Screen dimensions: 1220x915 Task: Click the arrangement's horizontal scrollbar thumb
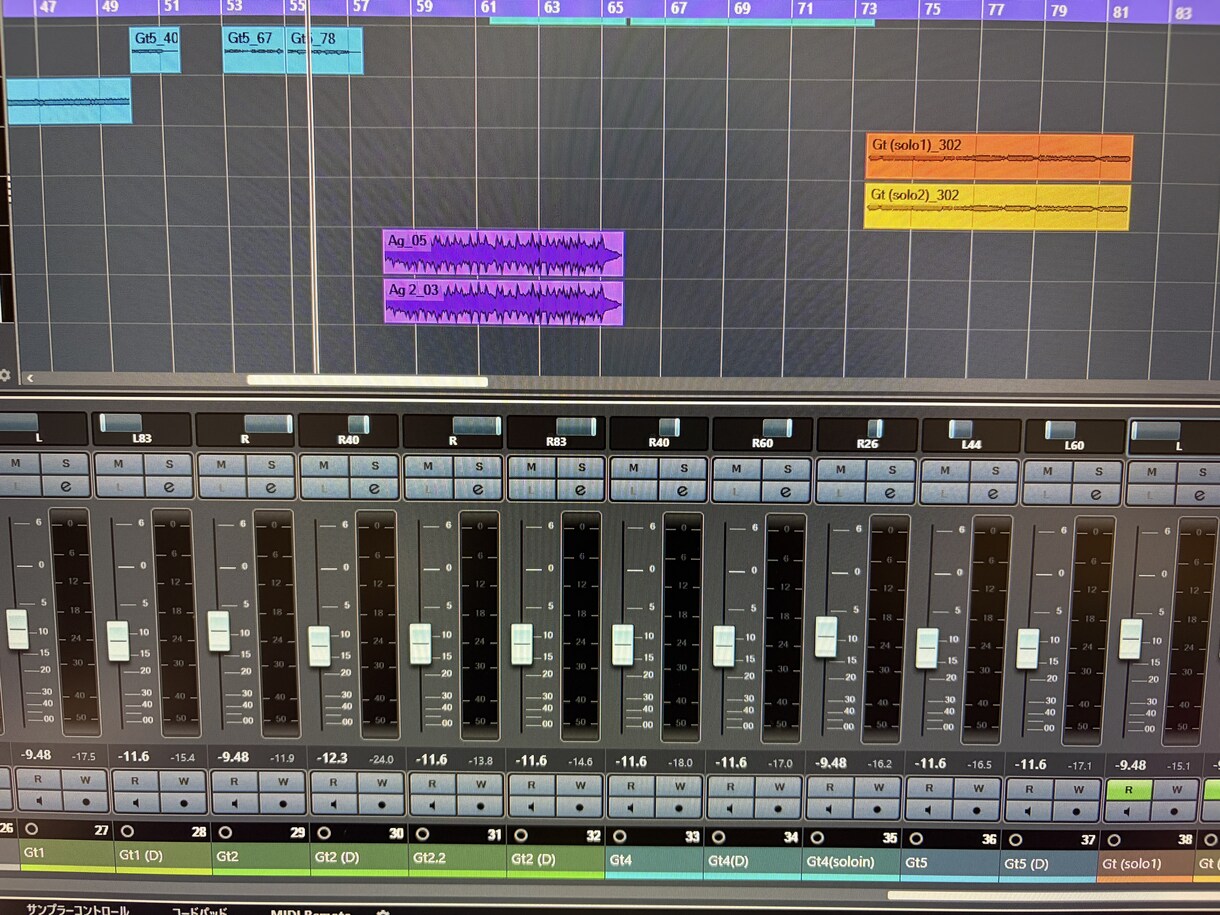coord(367,380)
